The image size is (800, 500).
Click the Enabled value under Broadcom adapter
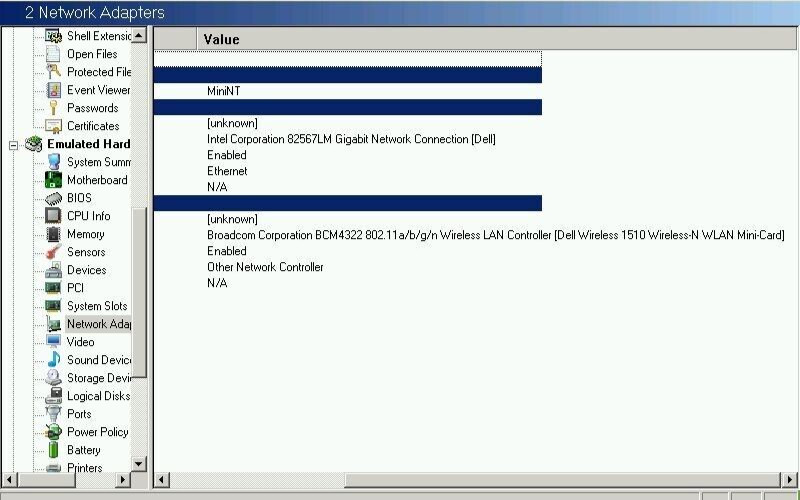(x=227, y=251)
